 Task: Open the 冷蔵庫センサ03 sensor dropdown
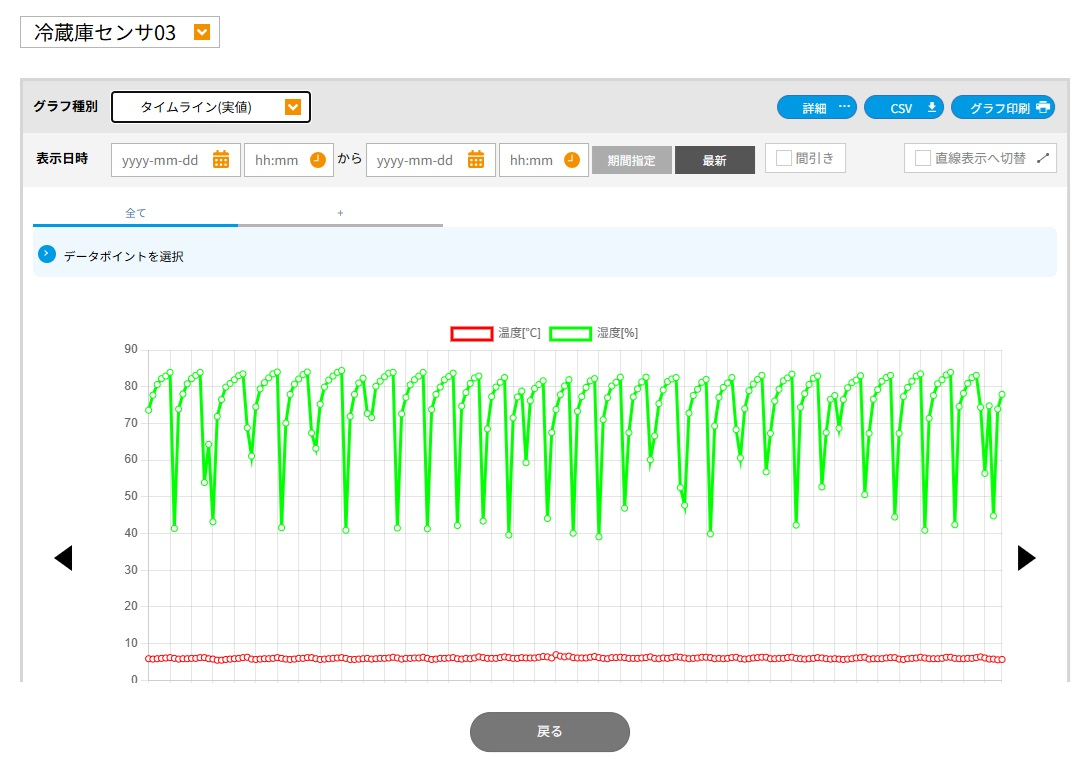[x=202, y=32]
